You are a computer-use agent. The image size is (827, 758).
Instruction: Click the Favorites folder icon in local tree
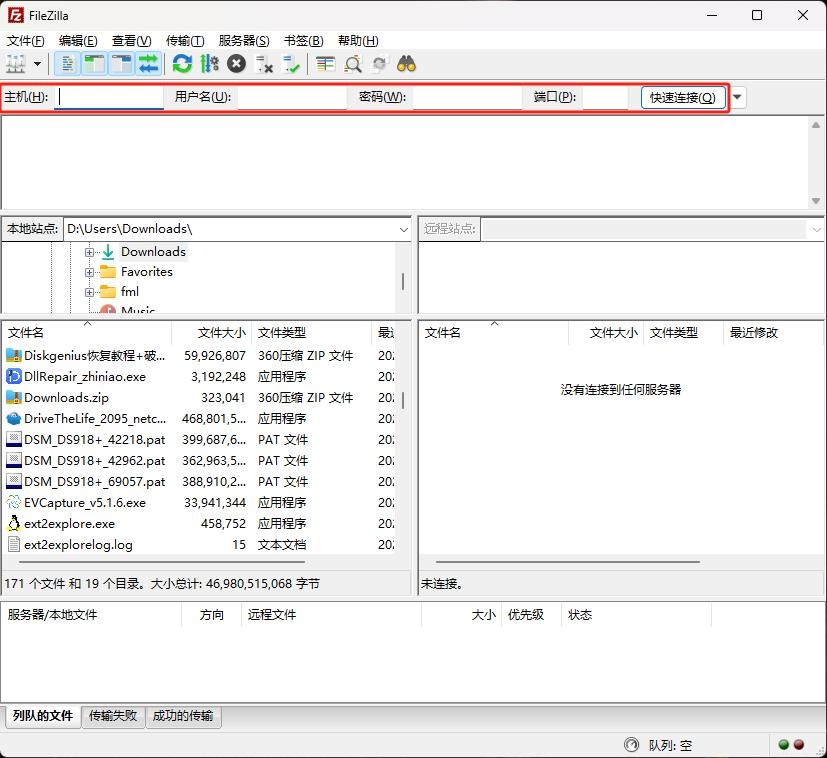108,272
